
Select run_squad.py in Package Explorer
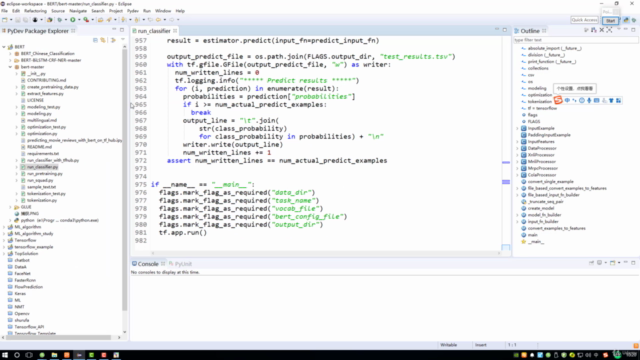tap(40, 180)
